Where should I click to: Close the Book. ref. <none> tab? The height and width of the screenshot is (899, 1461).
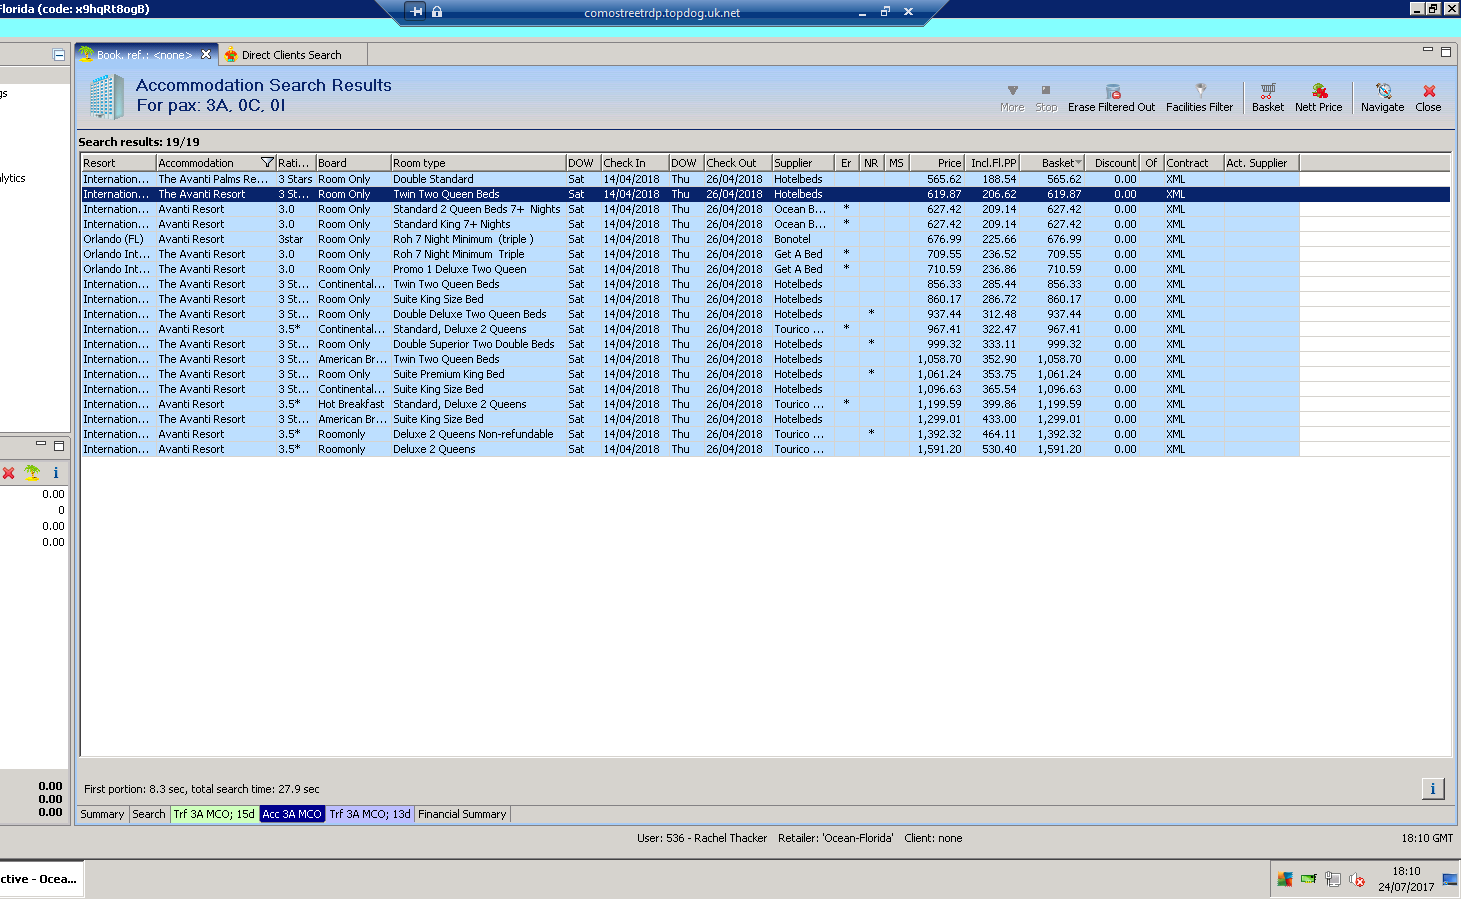tap(206, 54)
